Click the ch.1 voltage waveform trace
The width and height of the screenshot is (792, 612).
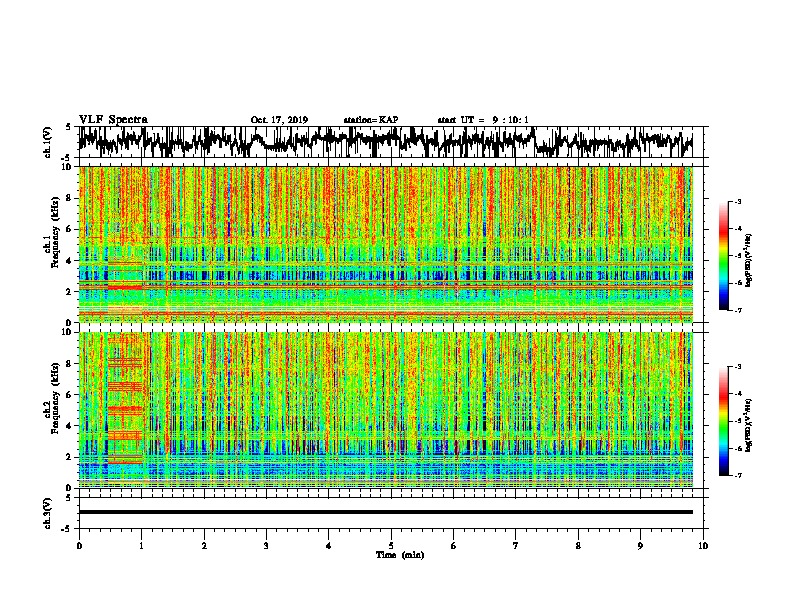(385, 142)
